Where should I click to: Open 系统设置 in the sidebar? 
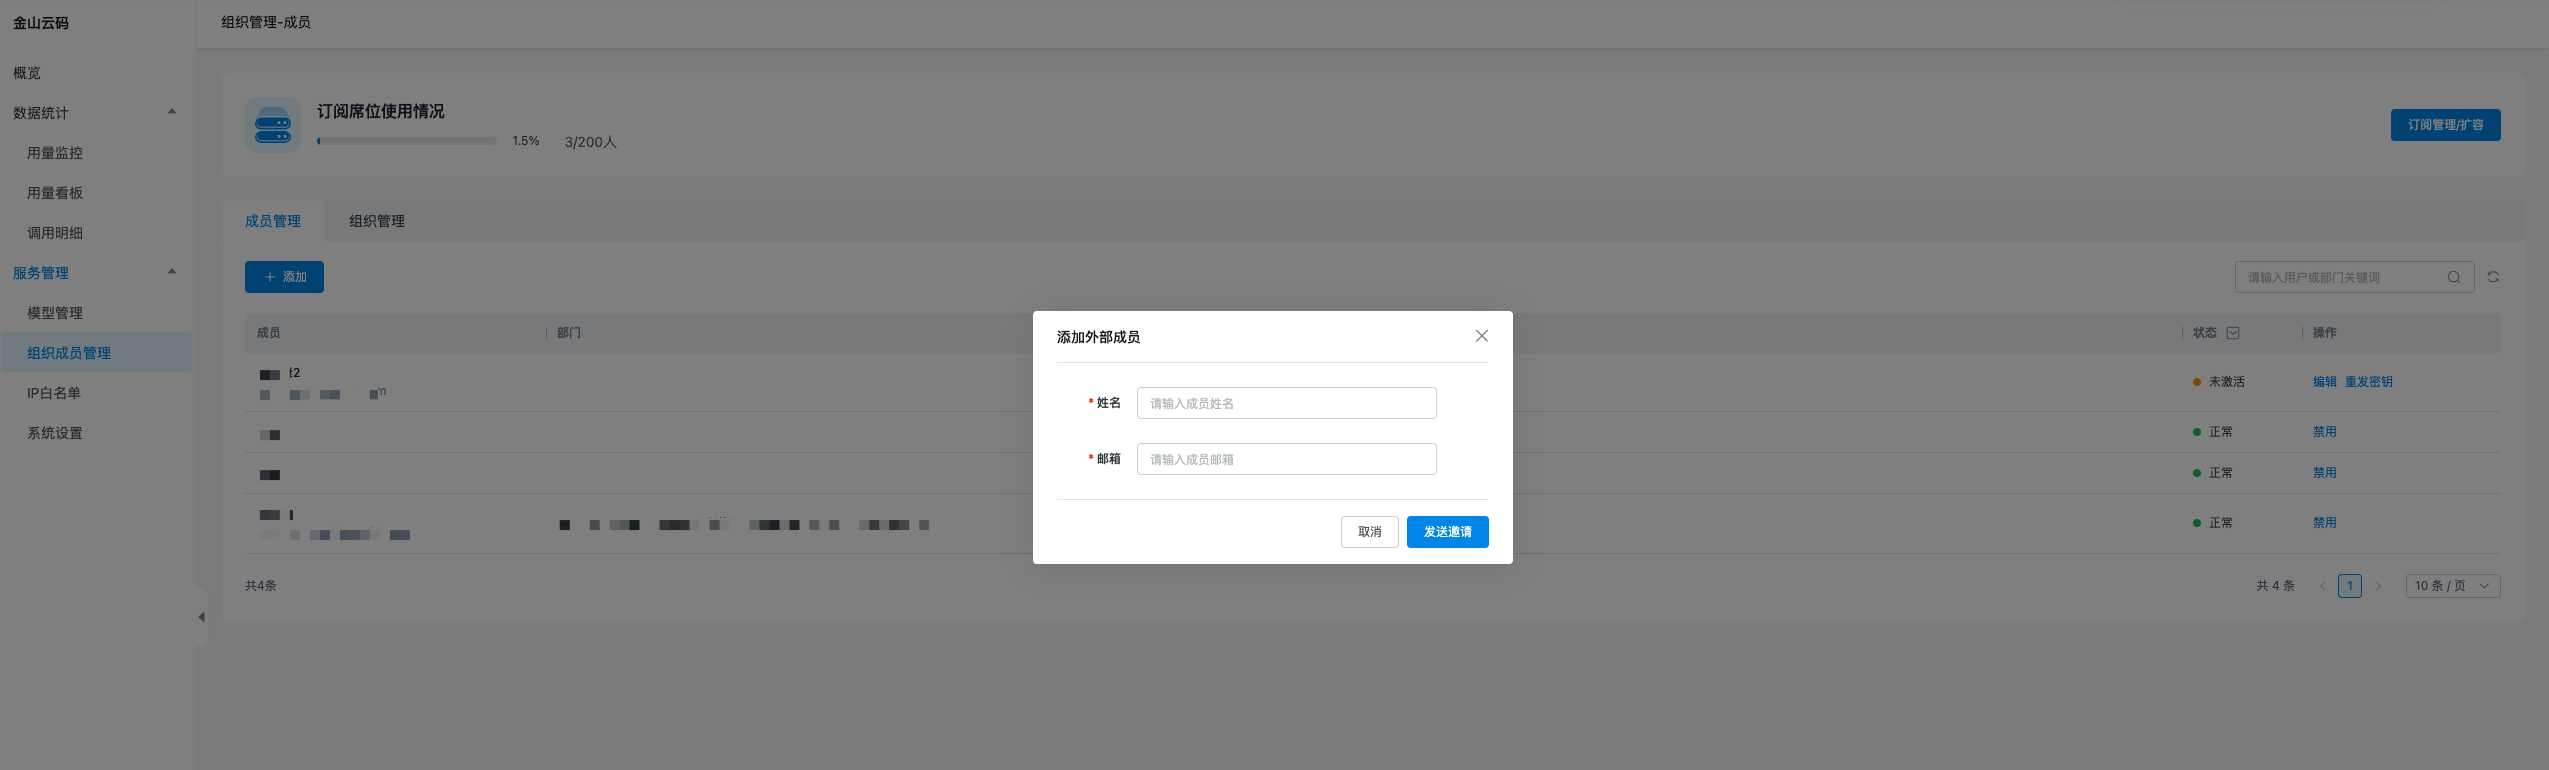pos(55,433)
